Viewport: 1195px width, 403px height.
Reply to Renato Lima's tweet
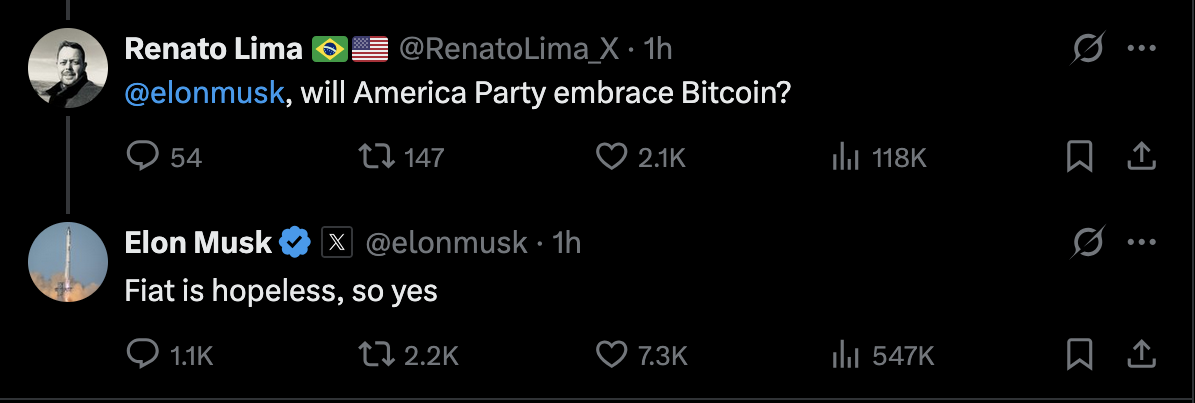(141, 158)
